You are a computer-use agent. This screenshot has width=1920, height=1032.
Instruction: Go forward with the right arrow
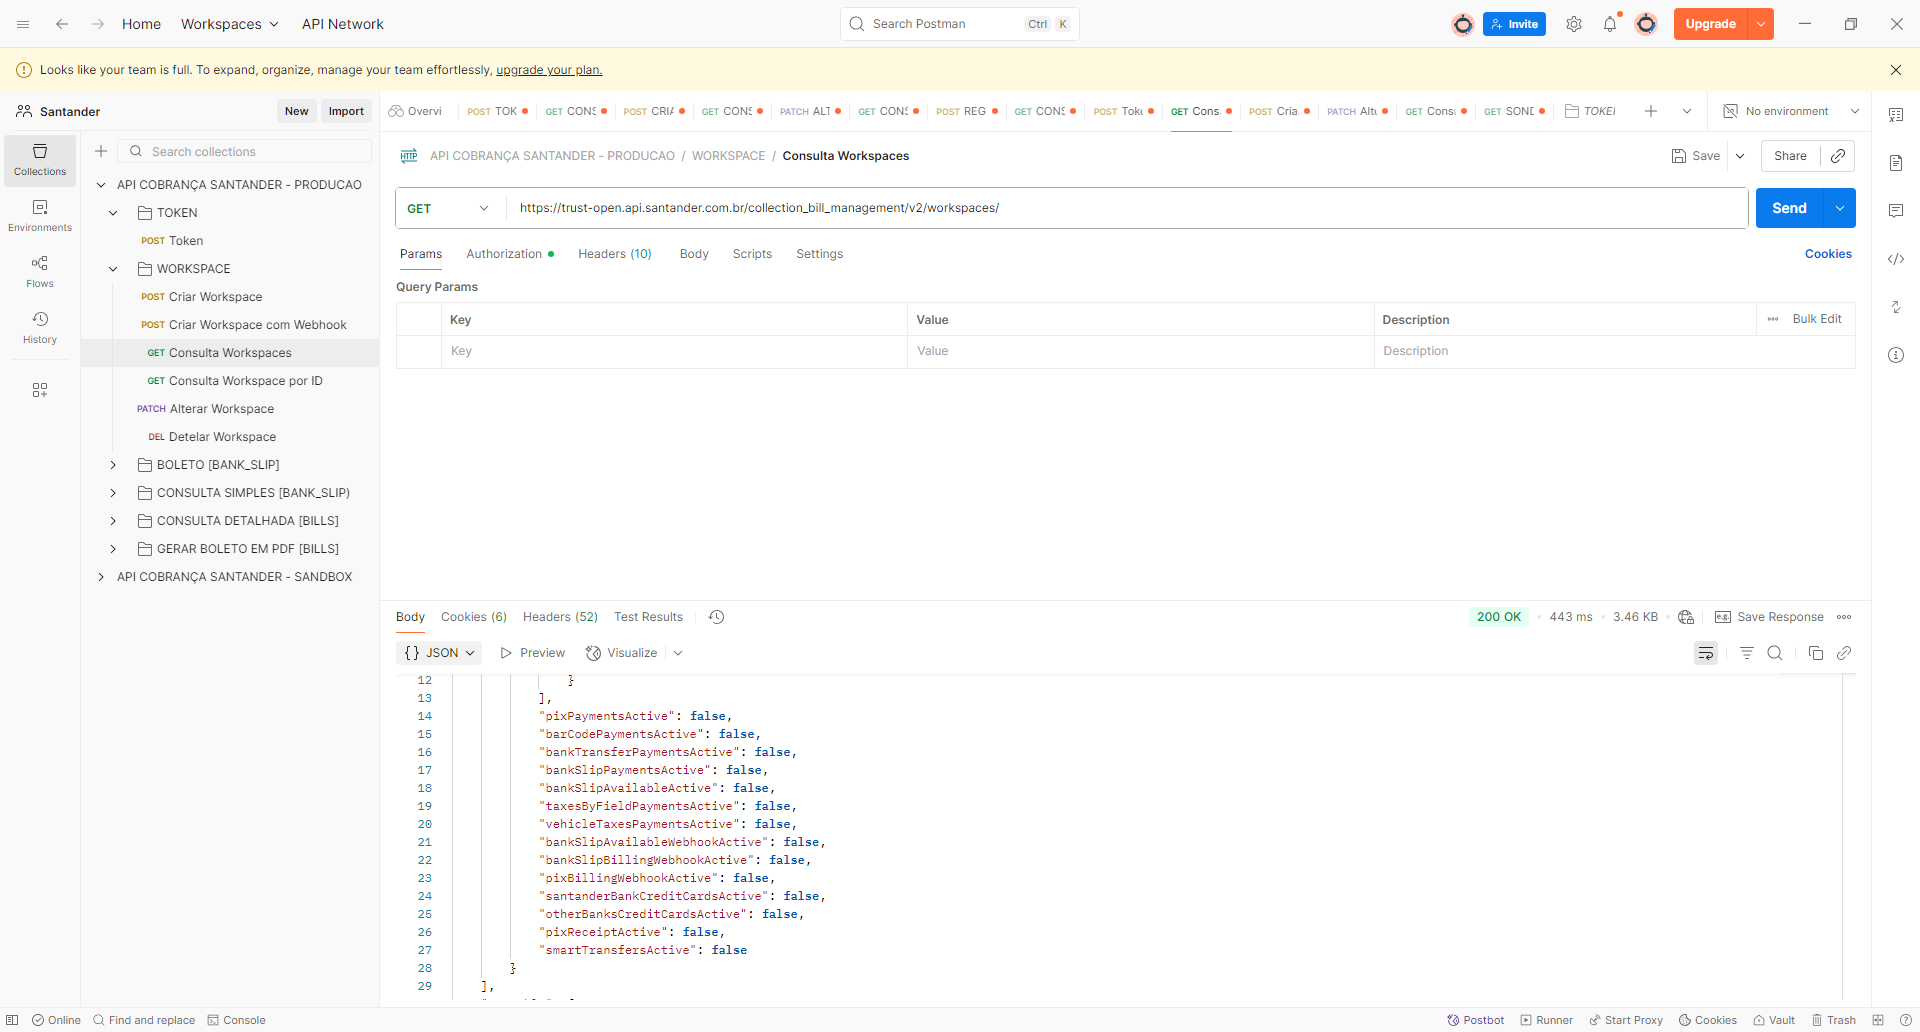click(x=98, y=24)
